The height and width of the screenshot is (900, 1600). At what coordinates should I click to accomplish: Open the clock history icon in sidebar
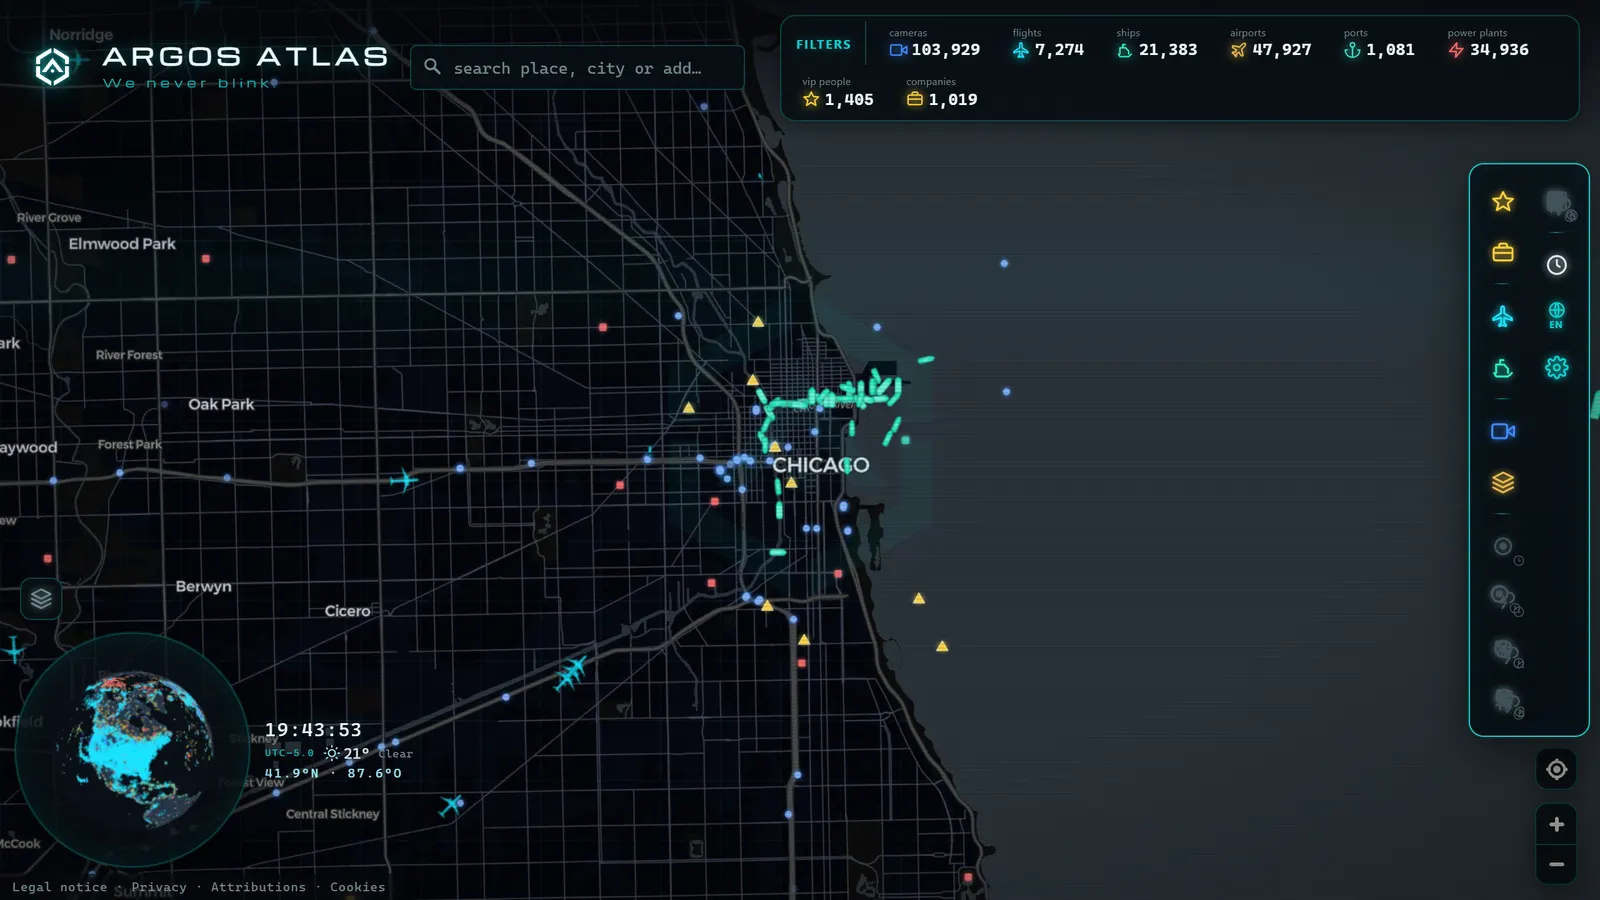(x=1556, y=265)
